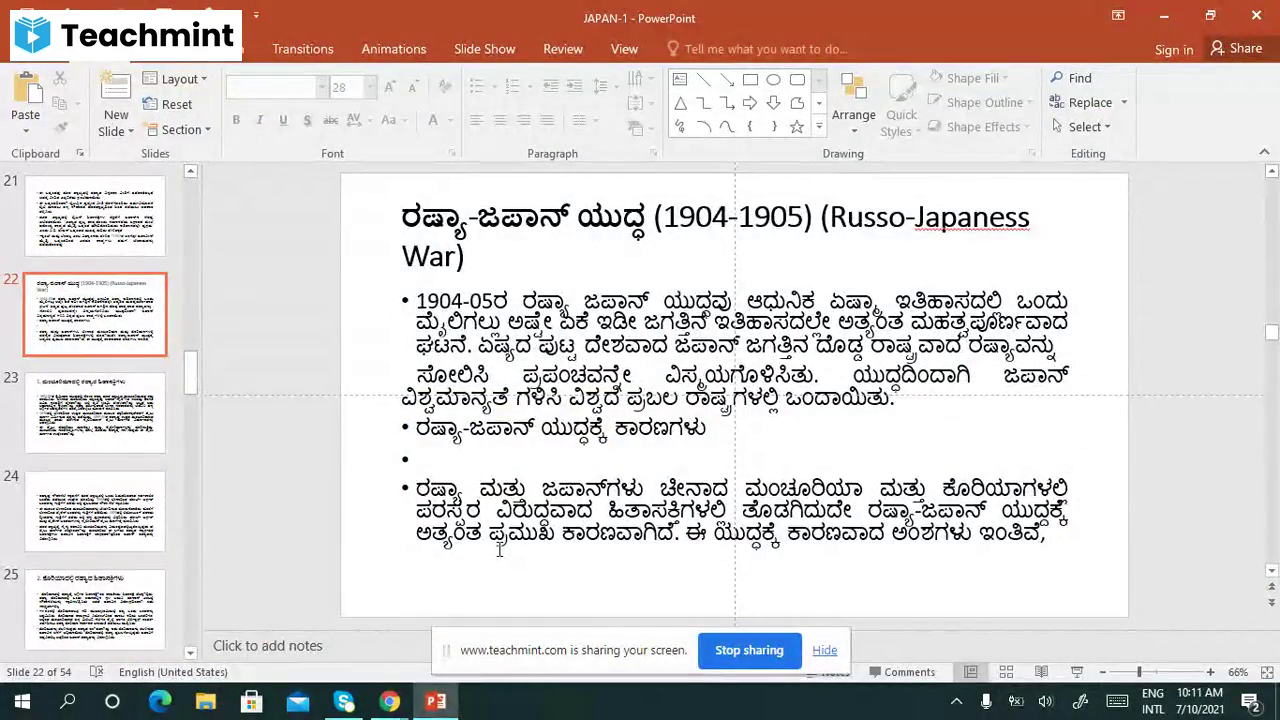Select the Oval shape in shapes gallery
1280x720 pixels.
coord(773,79)
